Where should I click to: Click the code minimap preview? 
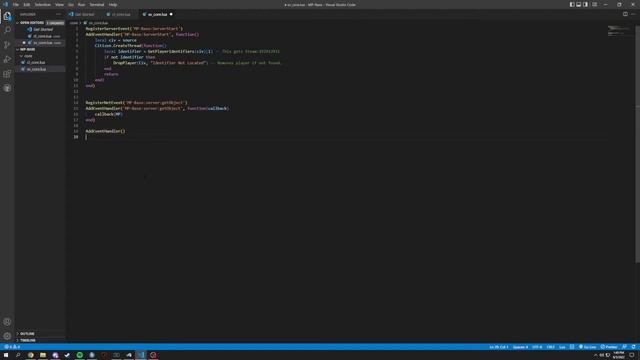(x=618, y=31)
